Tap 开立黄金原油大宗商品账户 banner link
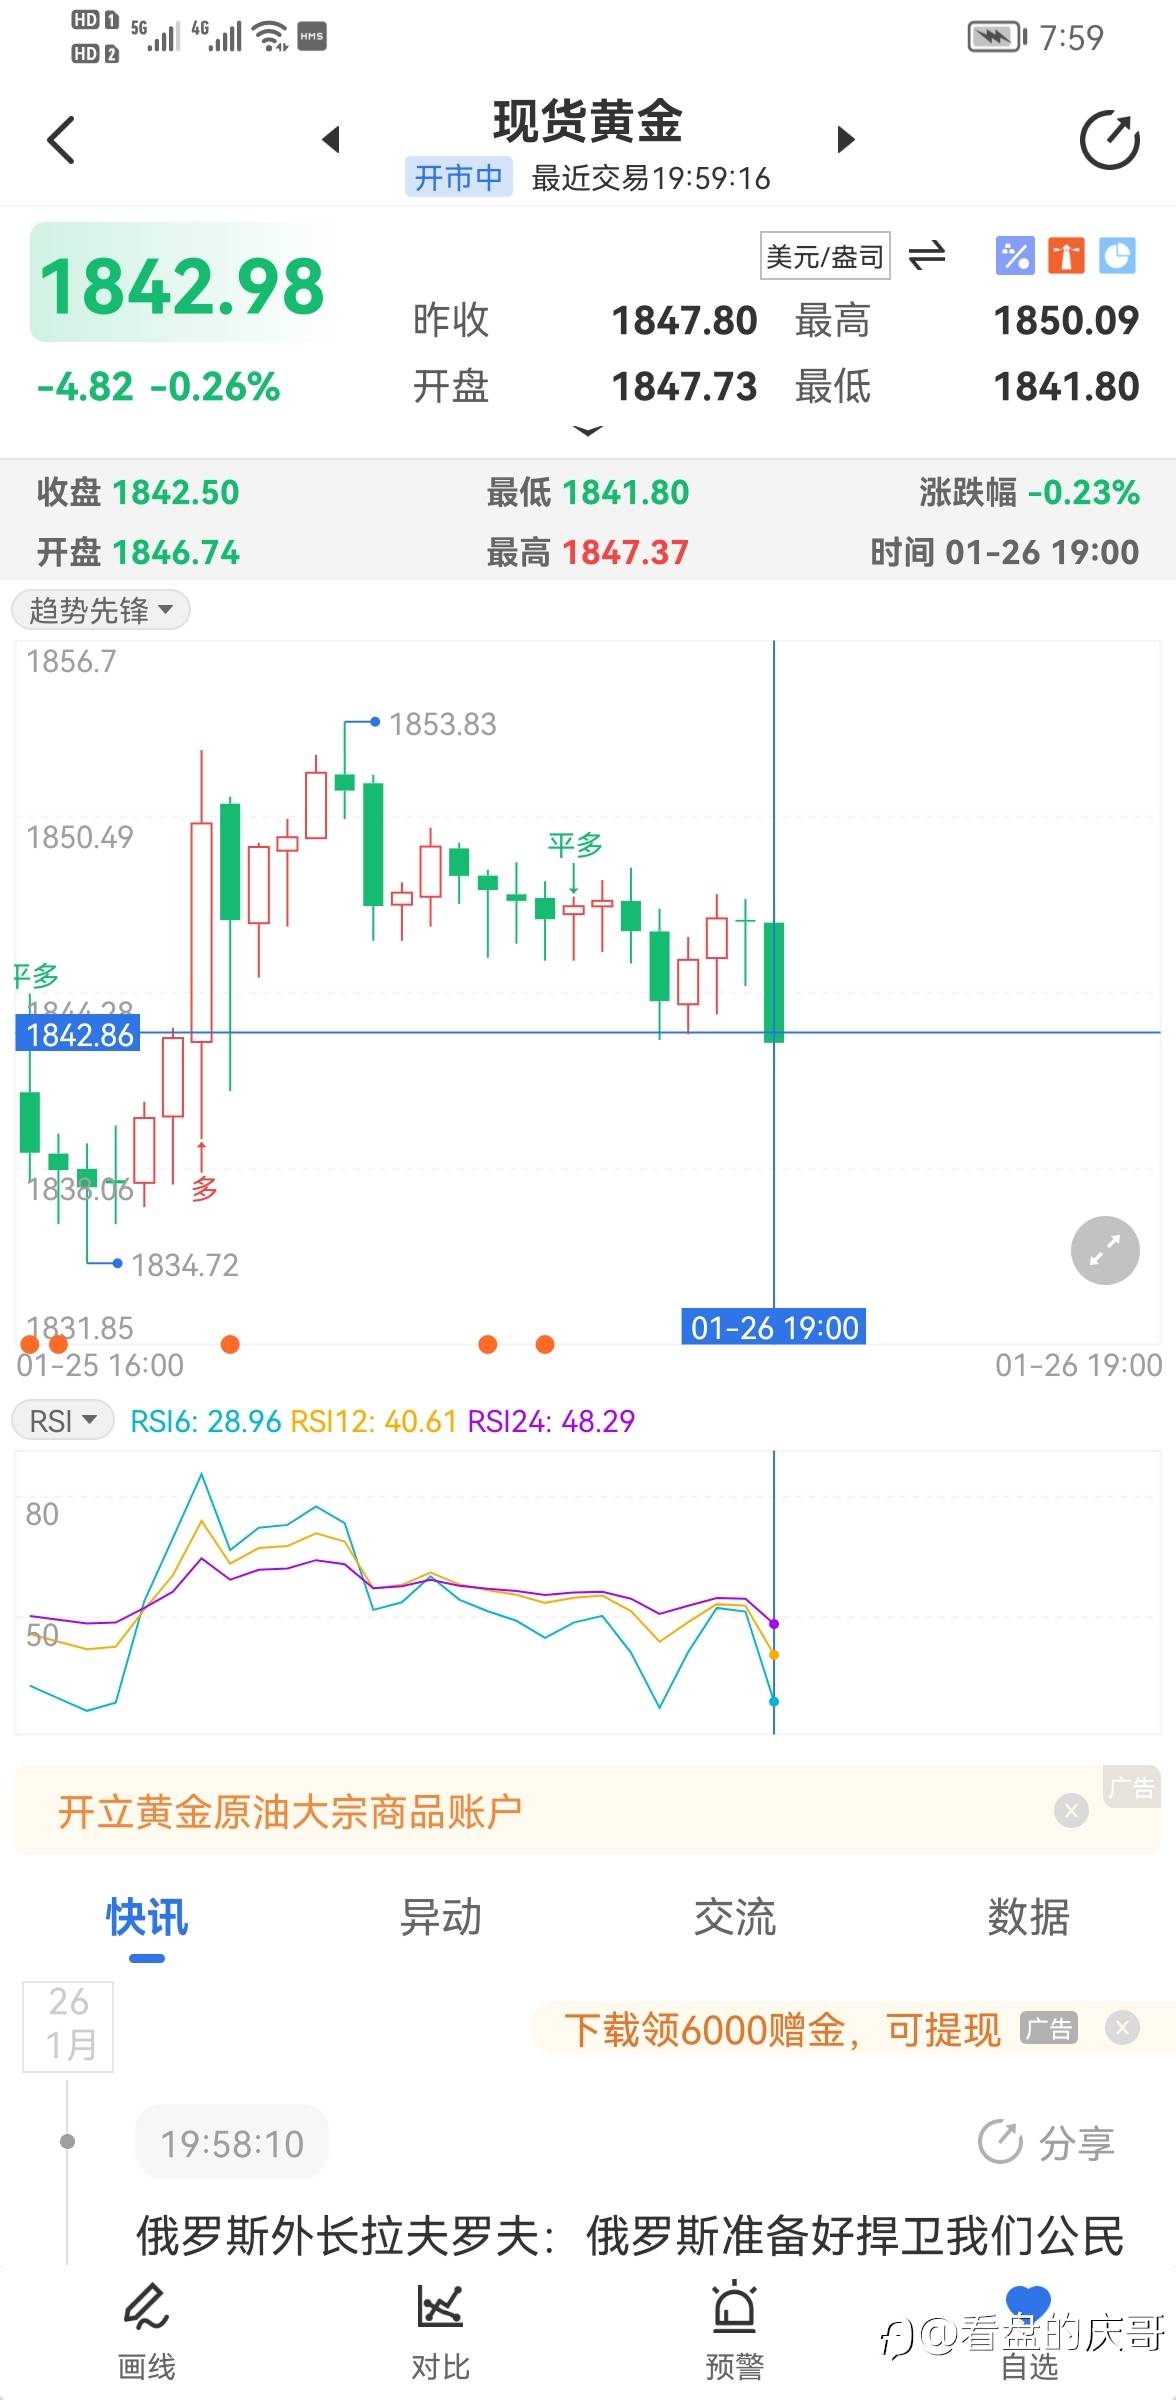1176x2400 pixels. (290, 1811)
